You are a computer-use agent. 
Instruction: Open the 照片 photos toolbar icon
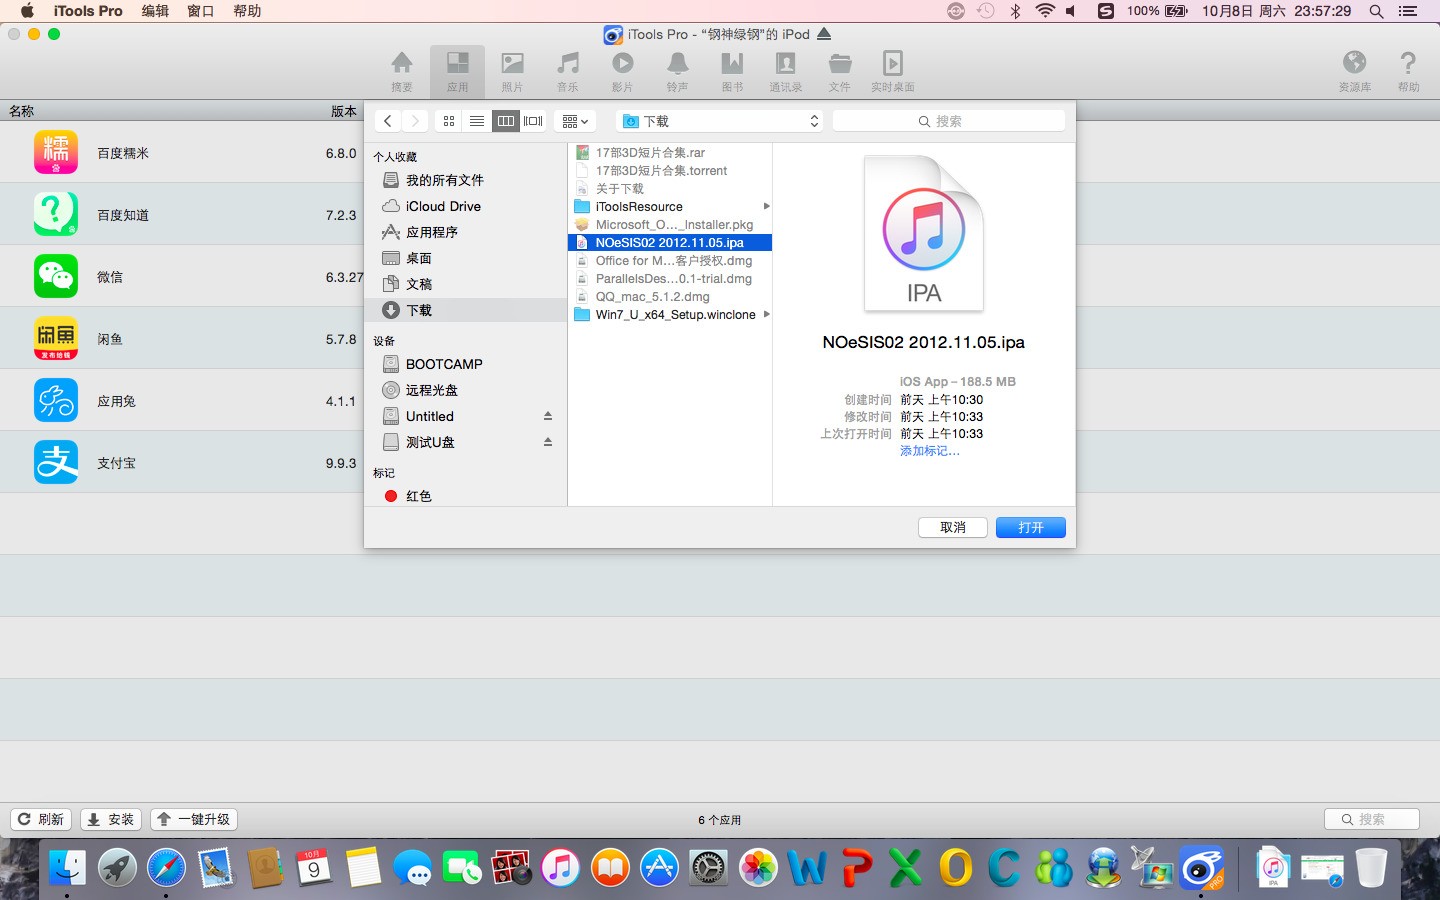pos(512,71)
